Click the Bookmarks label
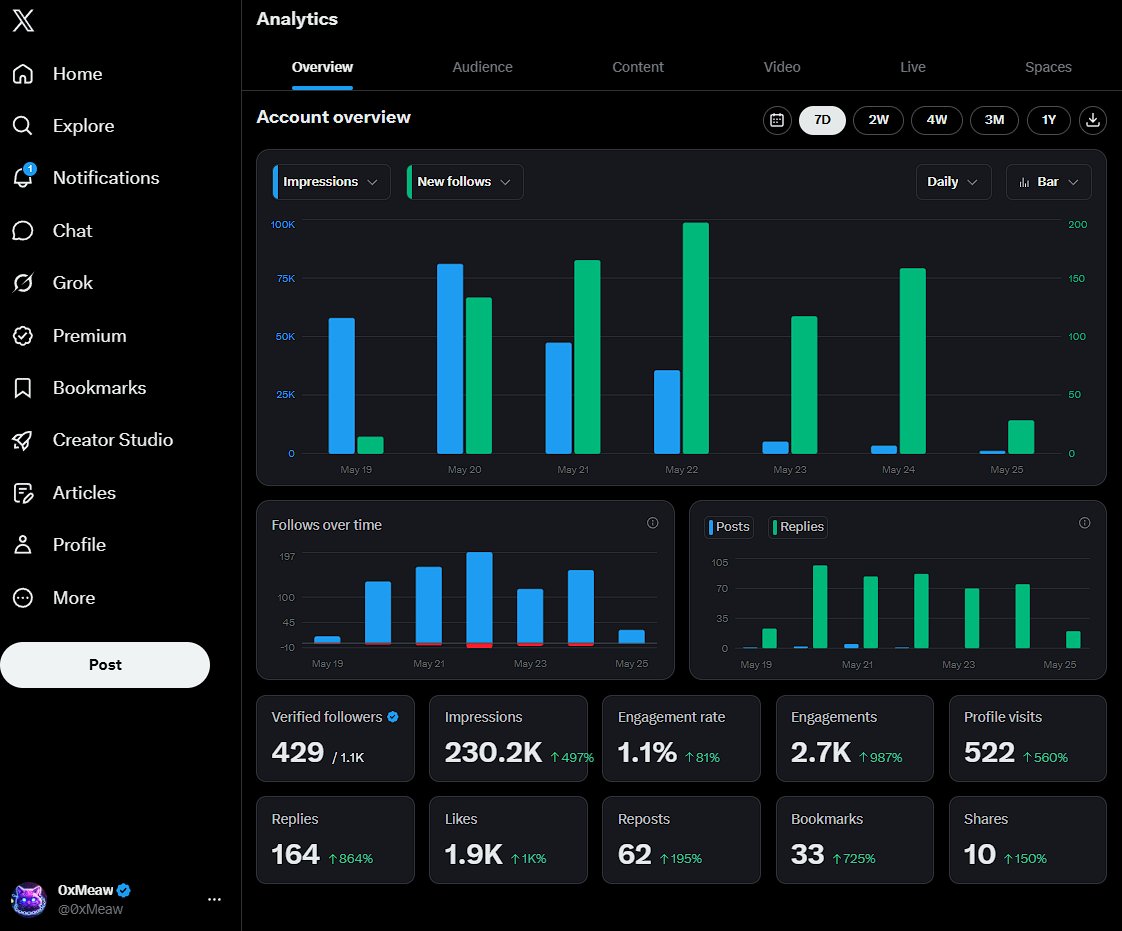Viewport: 1122px width, 931px height. [99, 388]
